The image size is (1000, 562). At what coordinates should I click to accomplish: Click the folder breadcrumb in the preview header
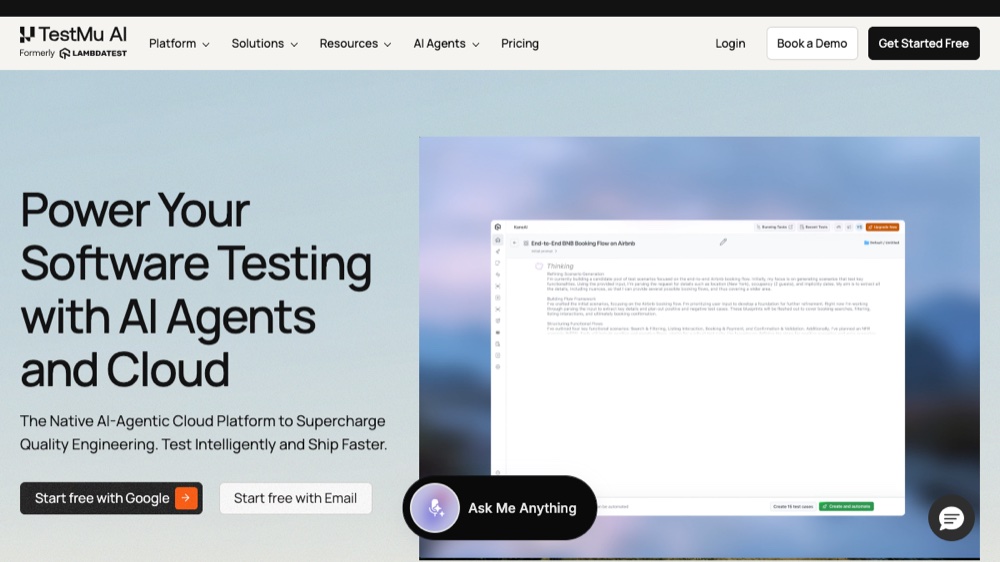click(881, 242)
